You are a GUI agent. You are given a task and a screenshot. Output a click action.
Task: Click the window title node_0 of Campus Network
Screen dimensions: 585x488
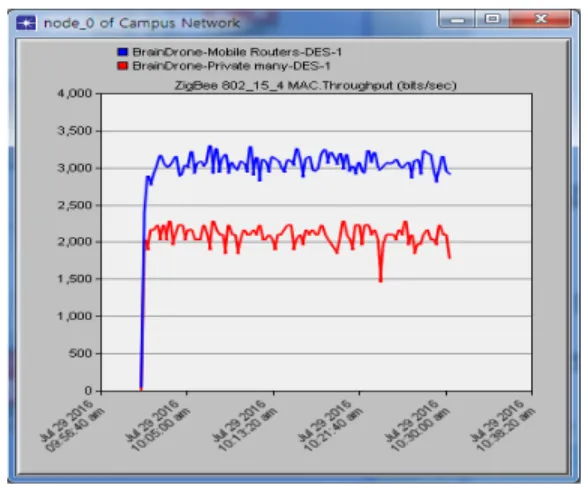[141, 23]
